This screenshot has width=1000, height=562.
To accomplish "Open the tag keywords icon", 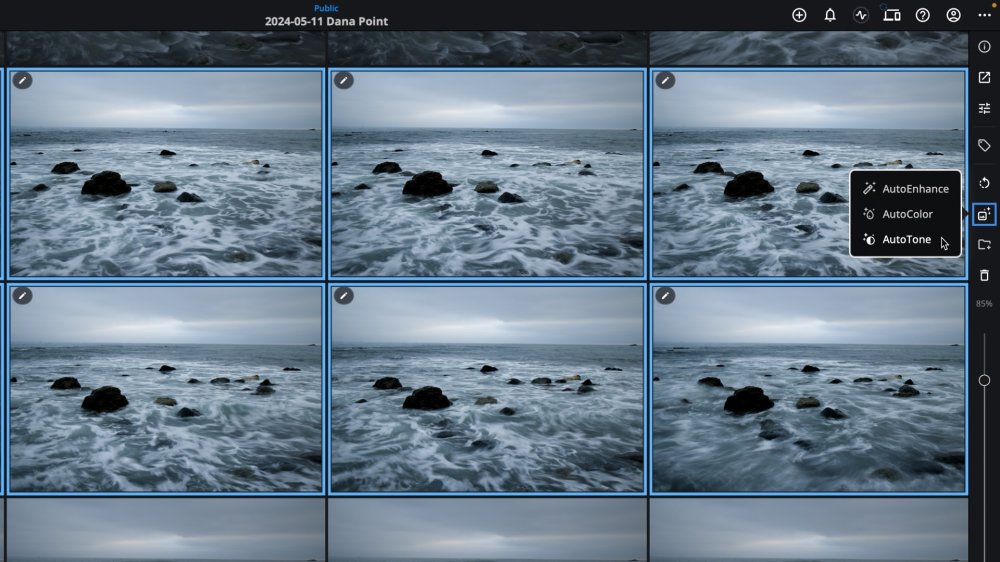I will coord(984,145).
